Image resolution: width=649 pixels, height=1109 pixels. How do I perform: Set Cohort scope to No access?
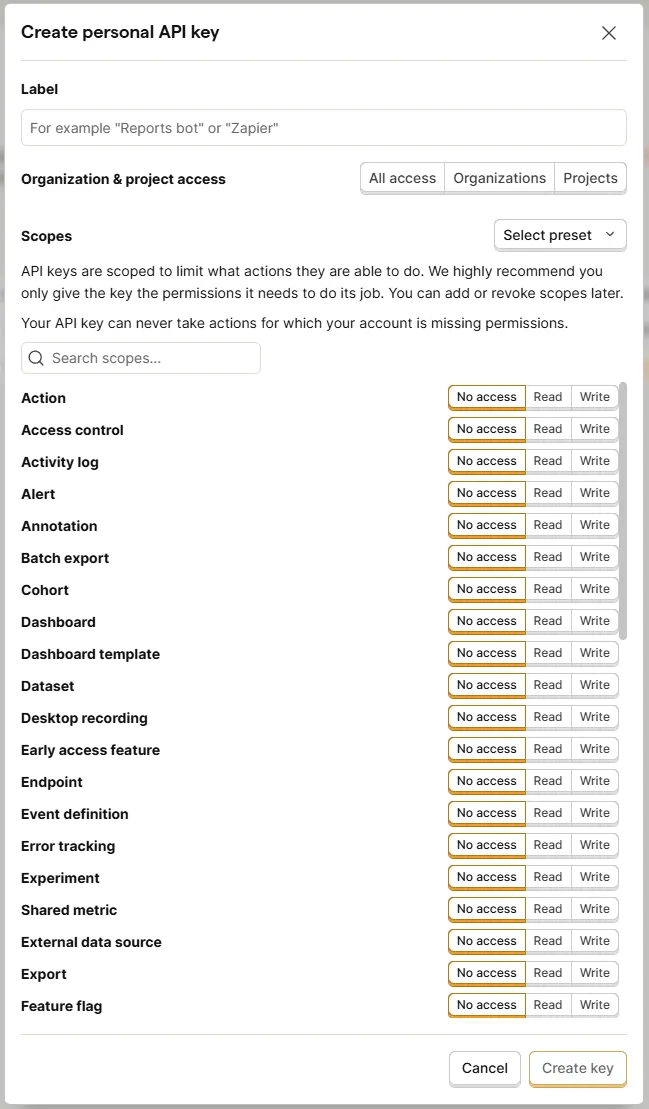(486, 589)
